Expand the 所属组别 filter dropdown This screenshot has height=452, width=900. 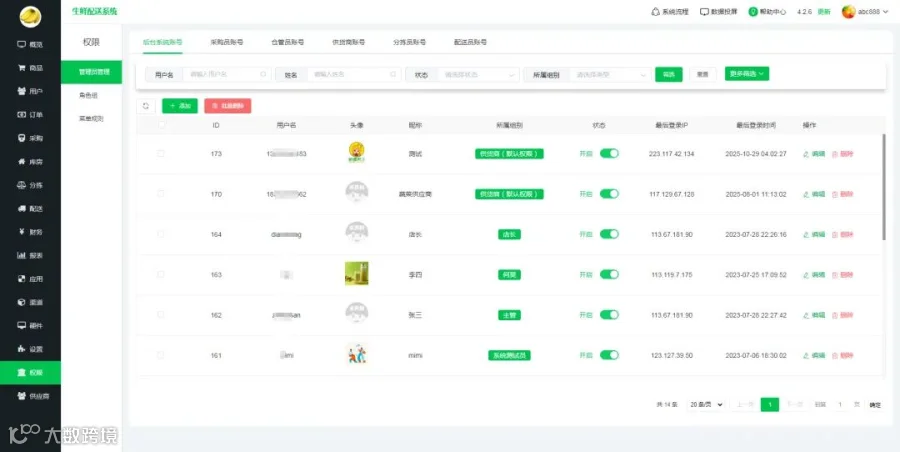[610, 75]
